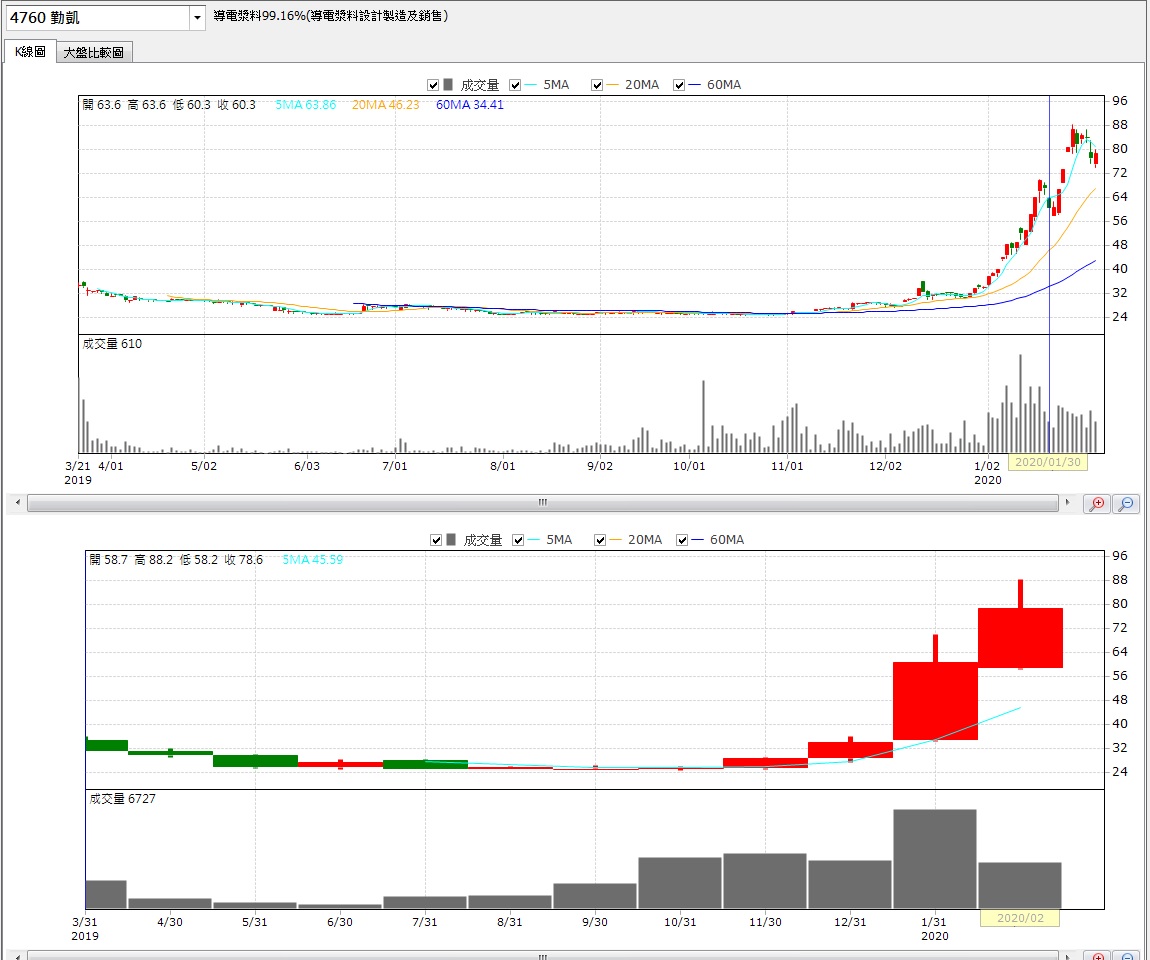Click left arrow of upper chart scrollbar
This screenshot has height=960, width=1150.
15,503
